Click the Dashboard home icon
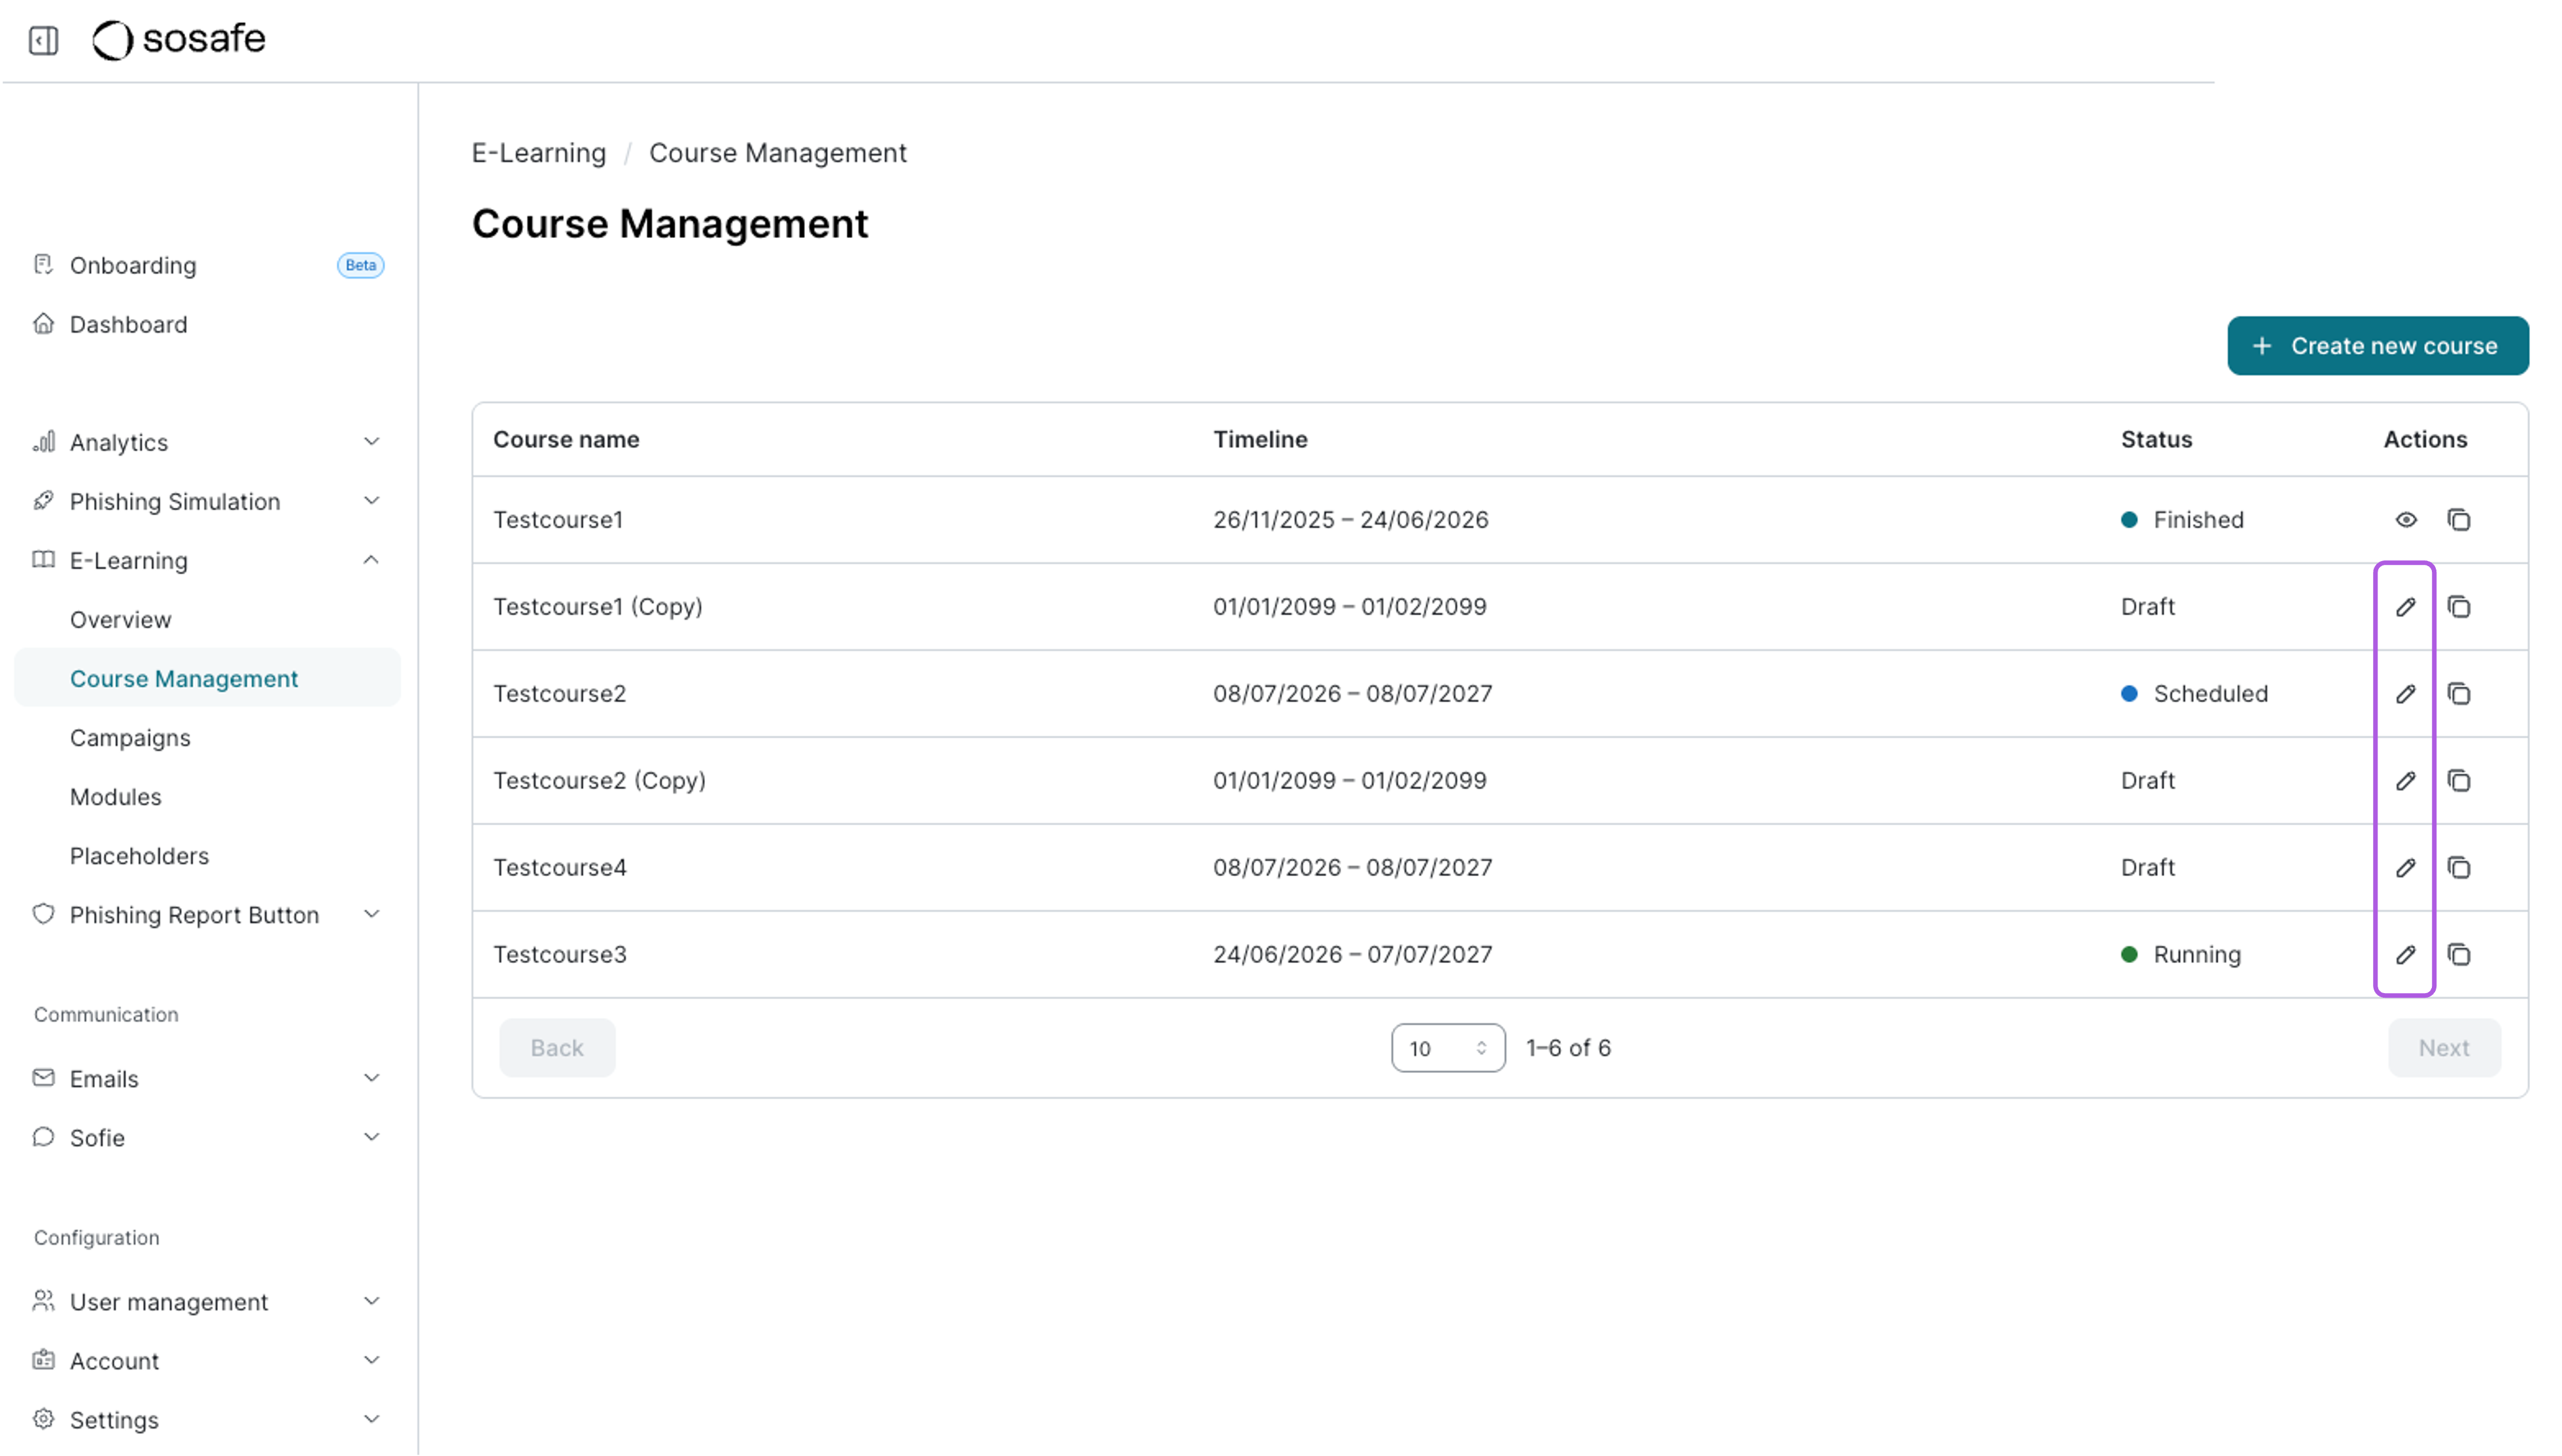Screen dimensions: 2562x1456 click(43, 323)
